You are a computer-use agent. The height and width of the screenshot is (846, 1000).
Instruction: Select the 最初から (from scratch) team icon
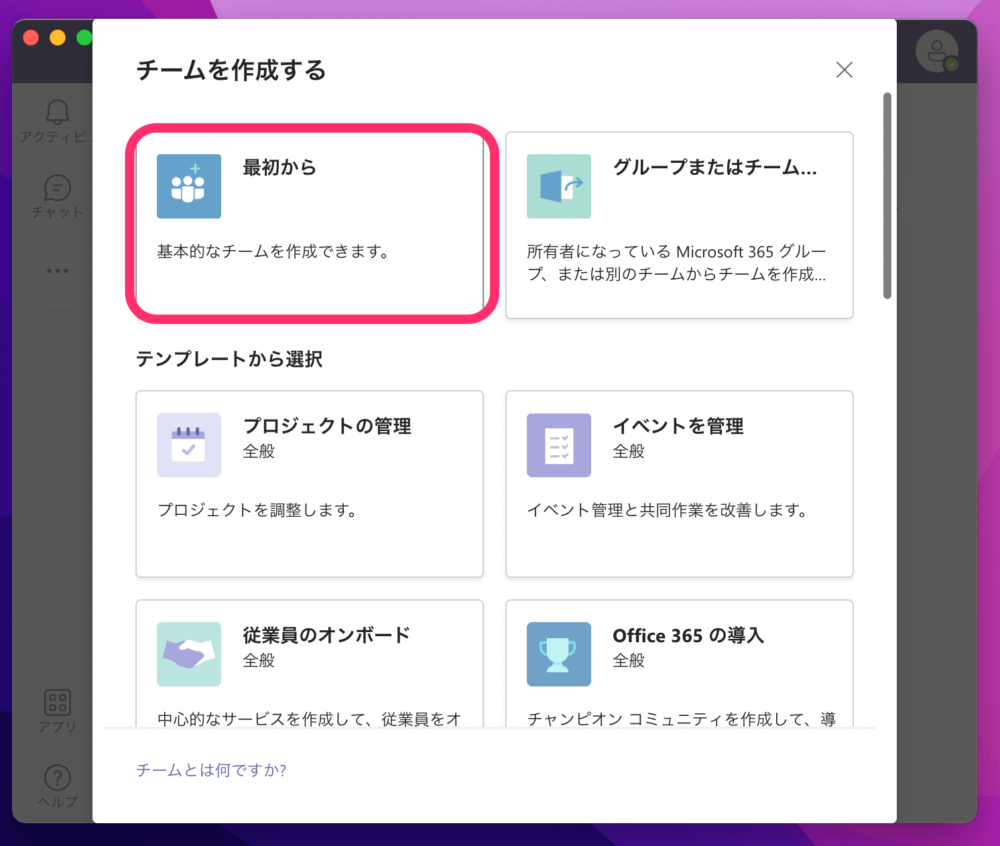click(x=187, y=186)
